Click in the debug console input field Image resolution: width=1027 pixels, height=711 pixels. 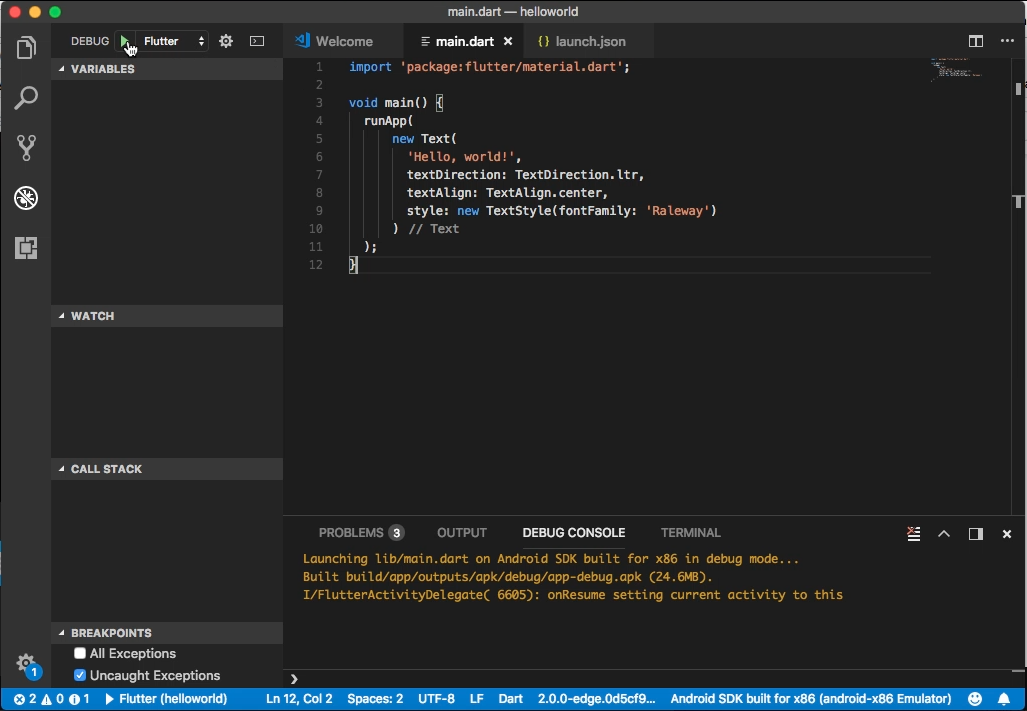point(655,679)
